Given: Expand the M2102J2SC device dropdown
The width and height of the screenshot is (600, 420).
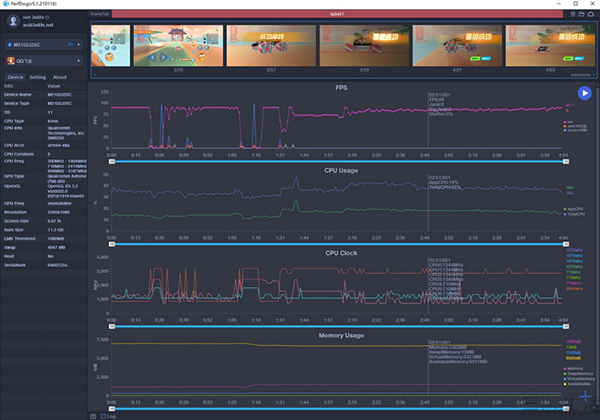Looking at the screenshot, I should click(x=77, y=44).
